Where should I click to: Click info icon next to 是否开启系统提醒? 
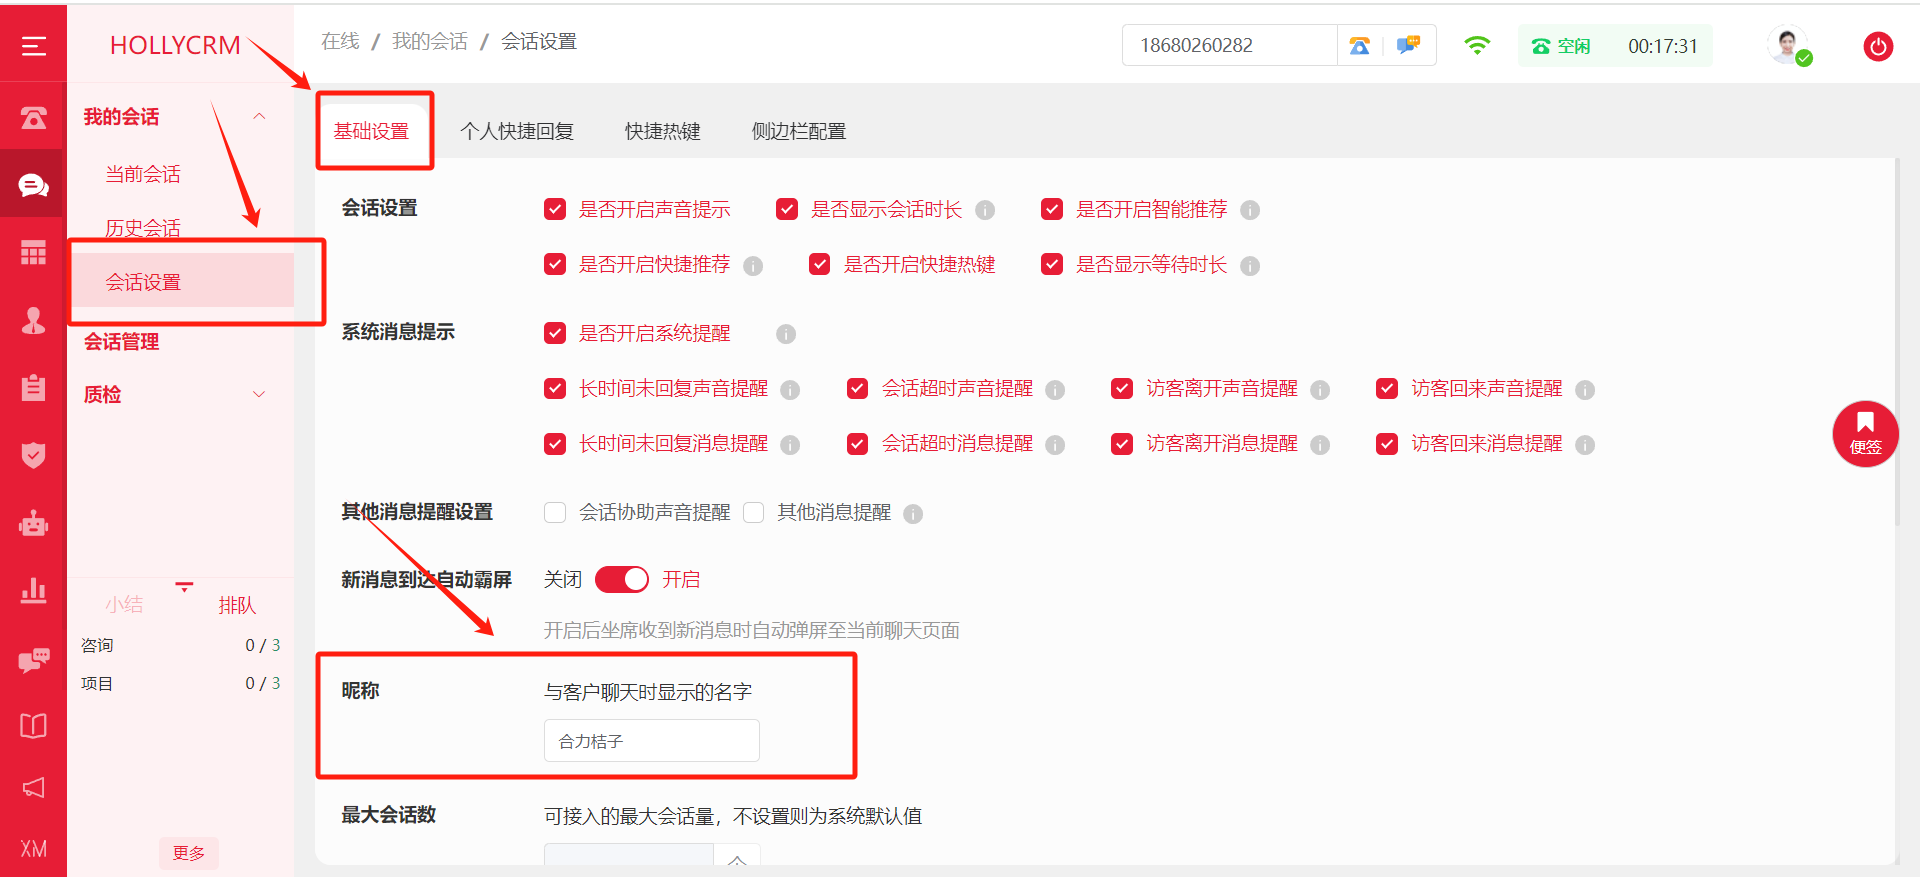[786, 334]
